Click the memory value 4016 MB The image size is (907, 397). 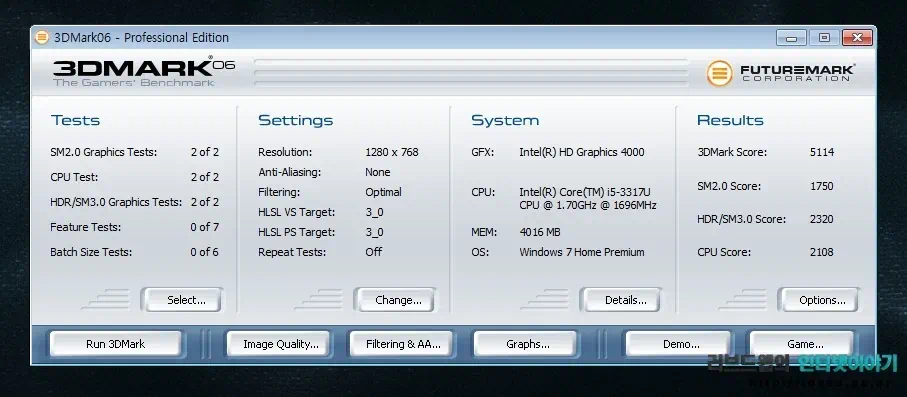(x=540, y=232)
